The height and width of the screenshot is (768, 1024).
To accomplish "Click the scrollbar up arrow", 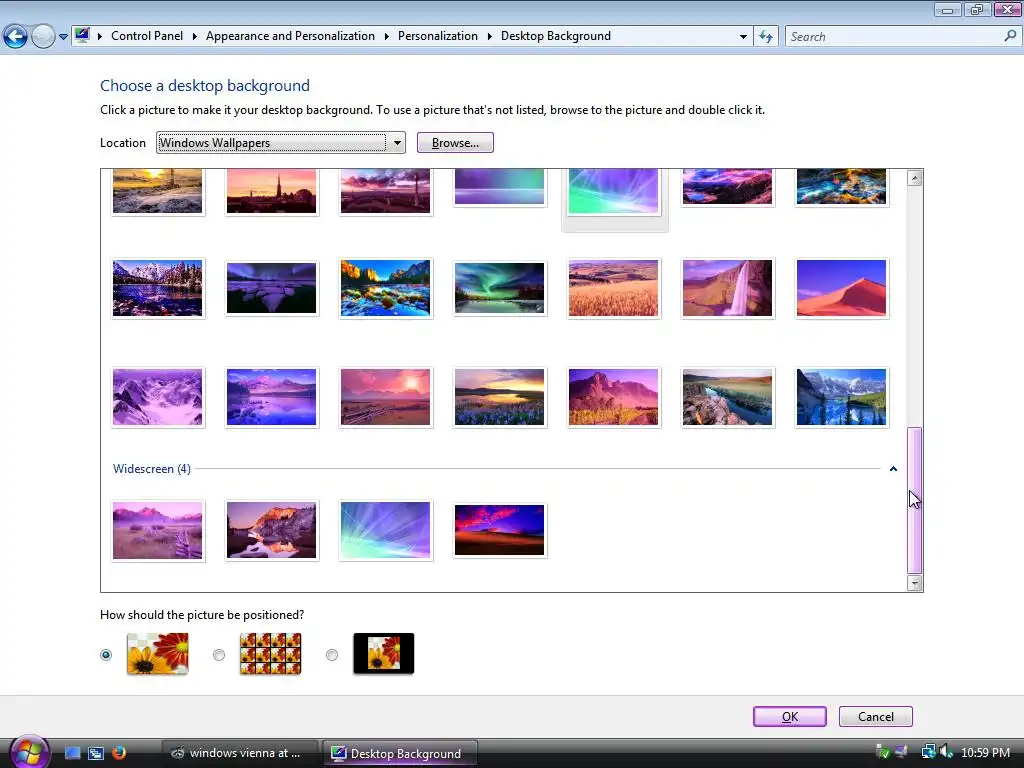I will pos(914,178).
